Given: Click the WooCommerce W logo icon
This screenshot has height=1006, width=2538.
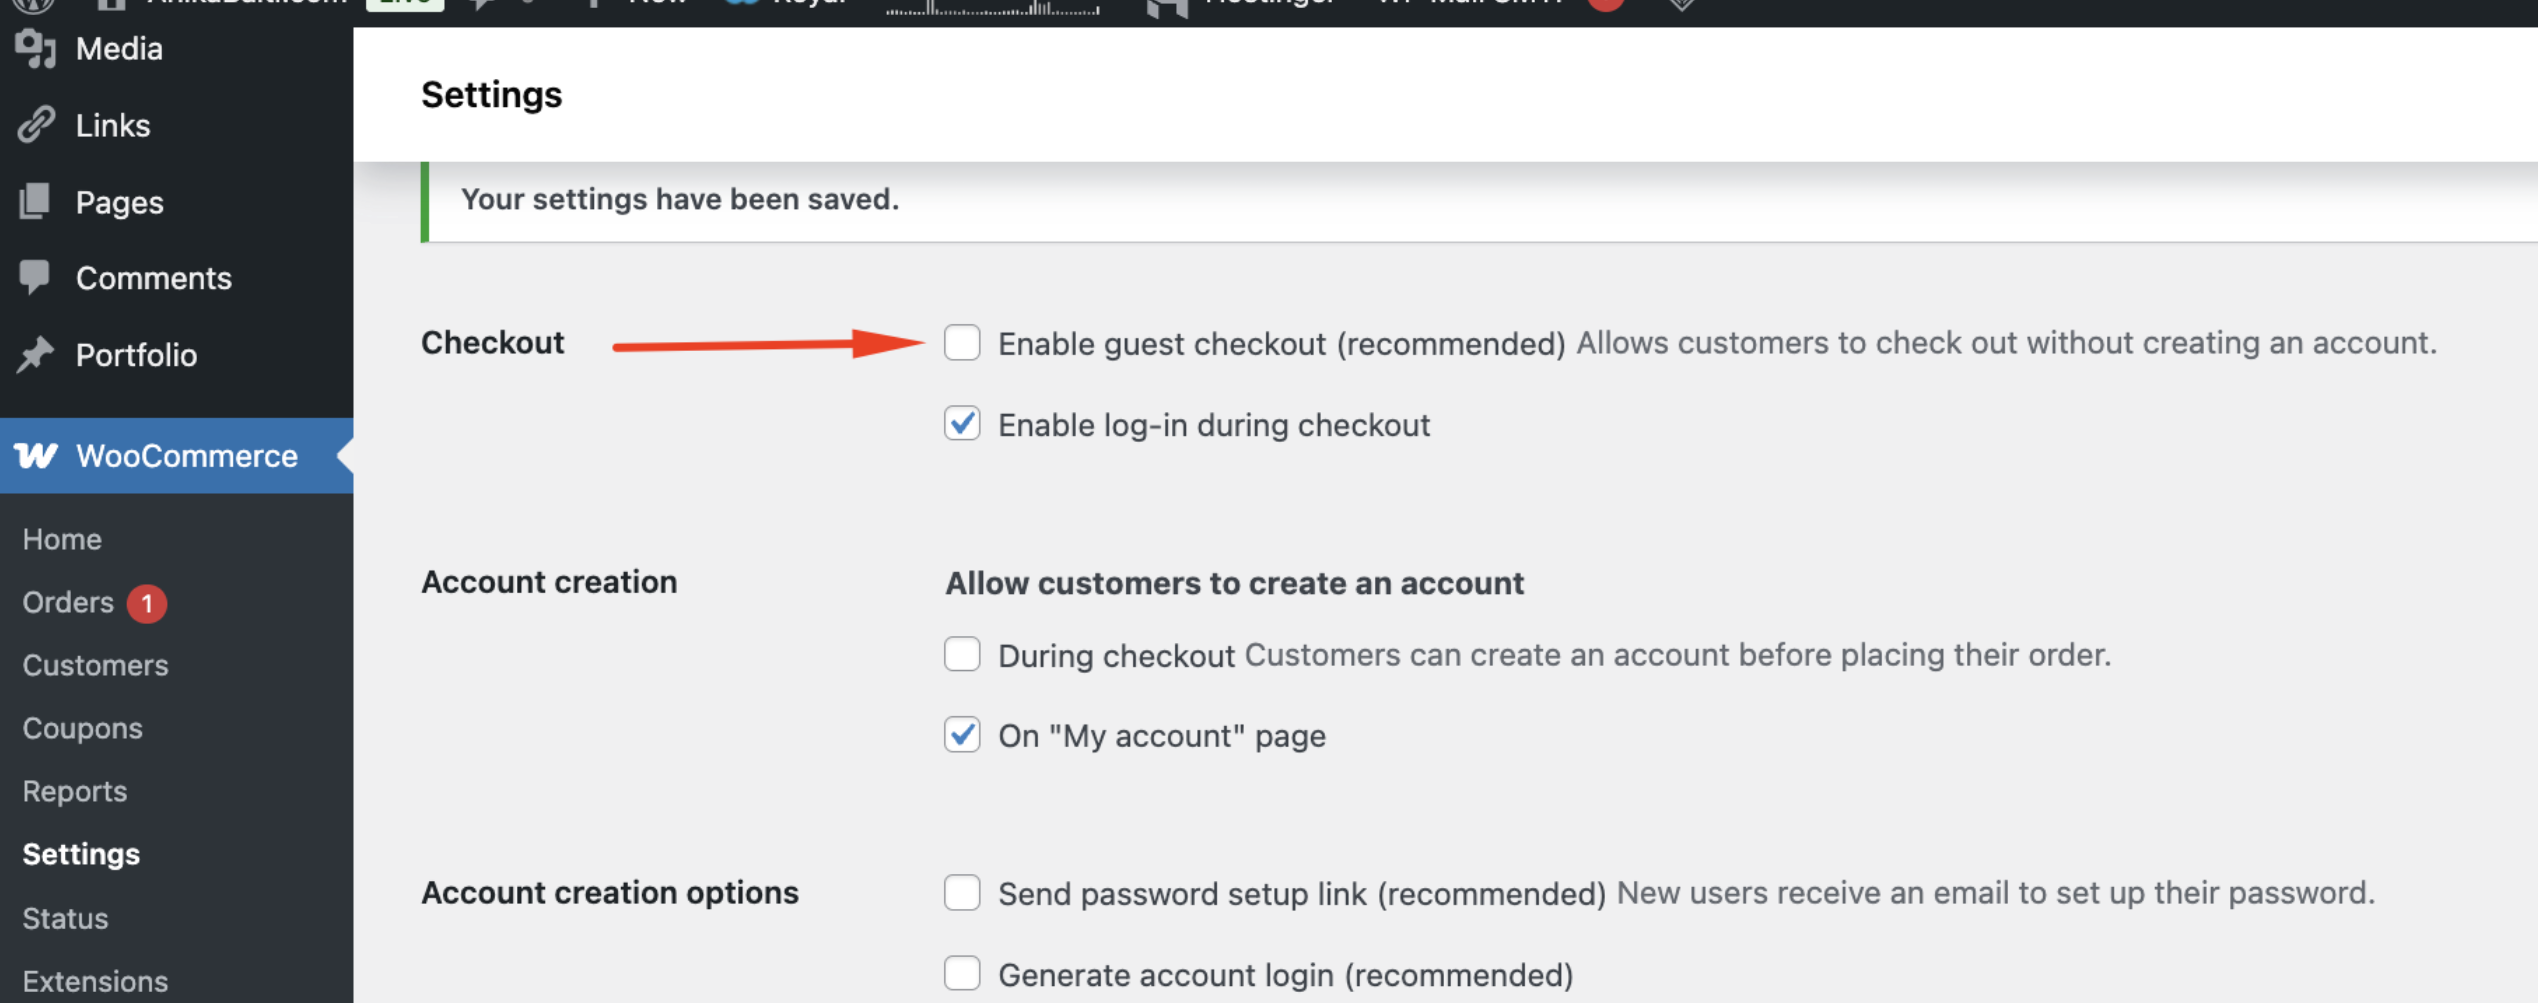Looking at the screenshot, I should [36, 455].
